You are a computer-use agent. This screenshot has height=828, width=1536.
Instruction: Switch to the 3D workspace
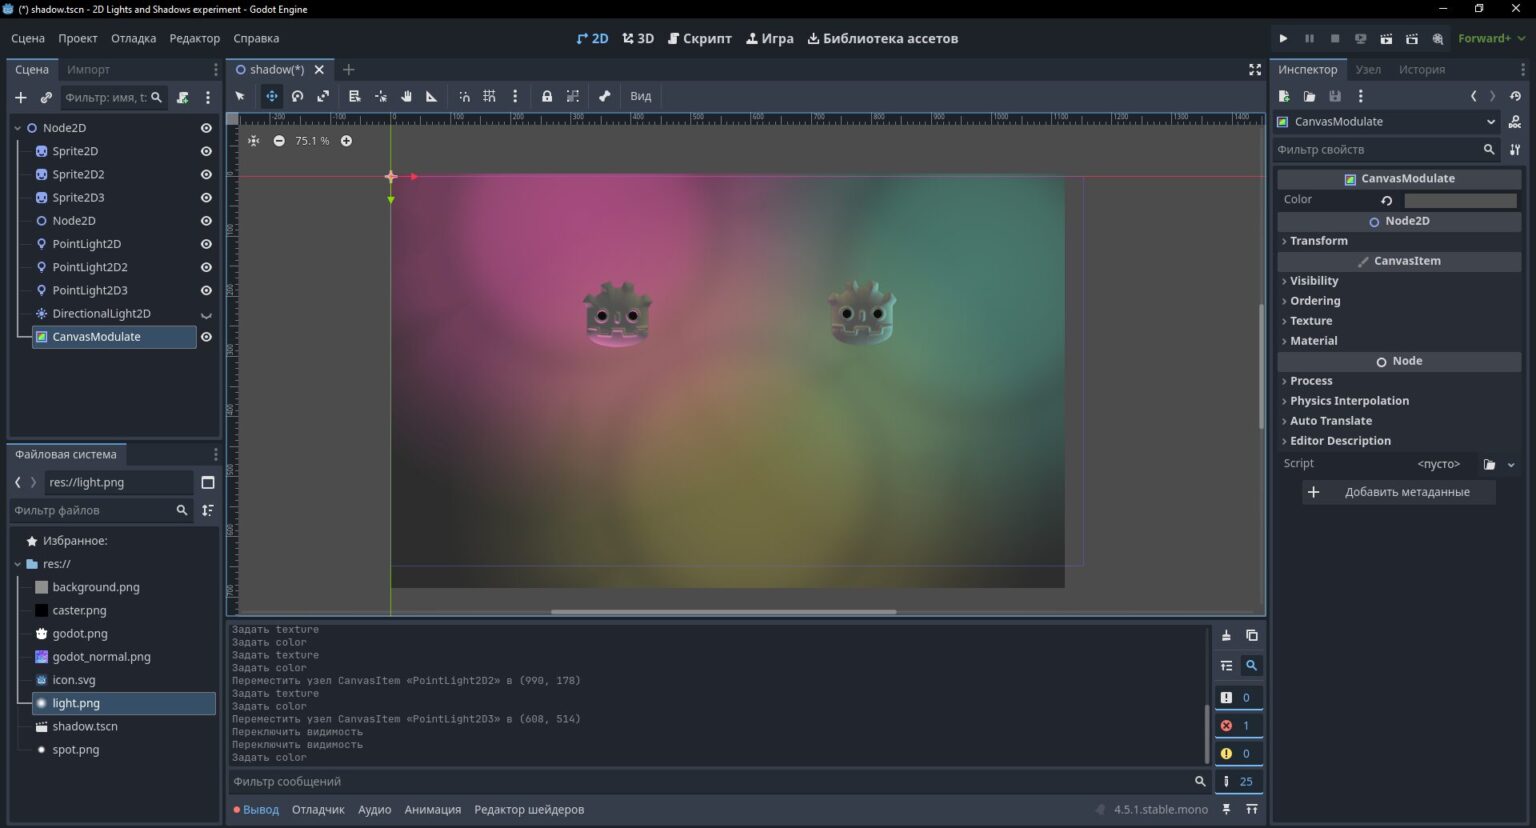pos(638,38)
